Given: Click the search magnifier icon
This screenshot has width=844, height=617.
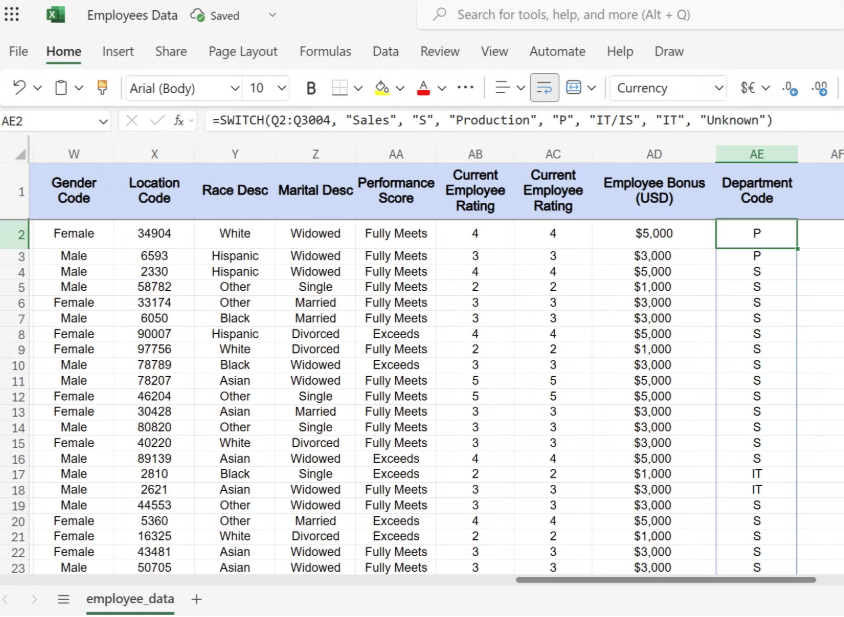Looking at the screenshot, I should (x=440, y=14).
